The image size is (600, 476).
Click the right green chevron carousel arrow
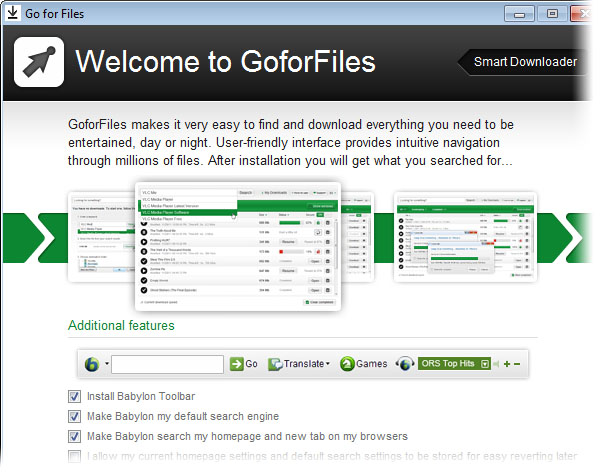(563, 238)
